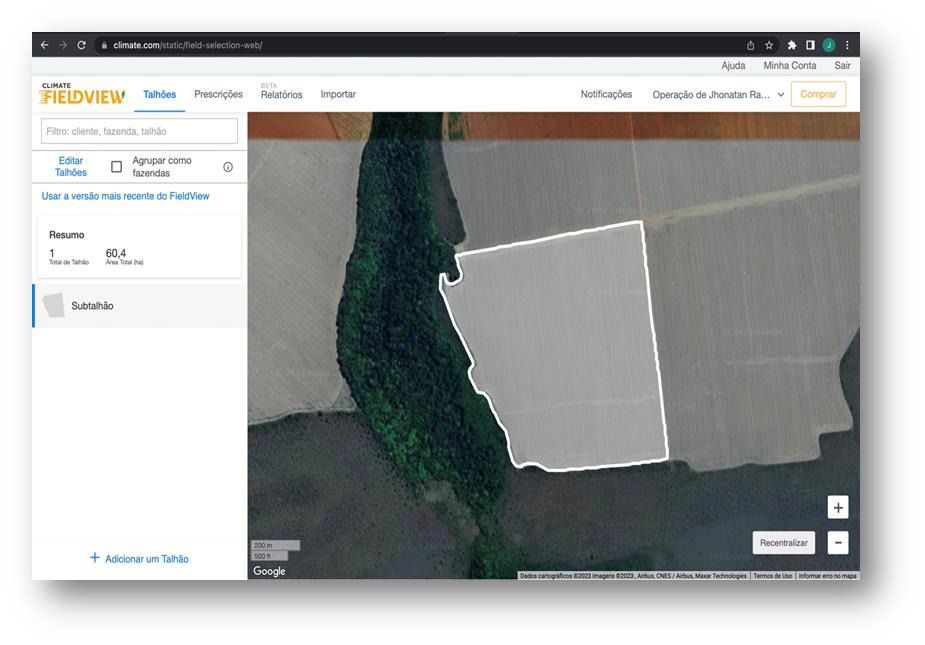Click the Comprar button

click(x=817, y=95)
